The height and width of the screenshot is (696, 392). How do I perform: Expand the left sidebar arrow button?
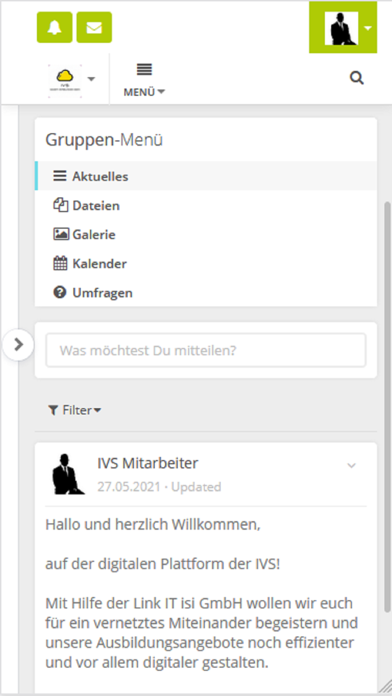[18, 344]
